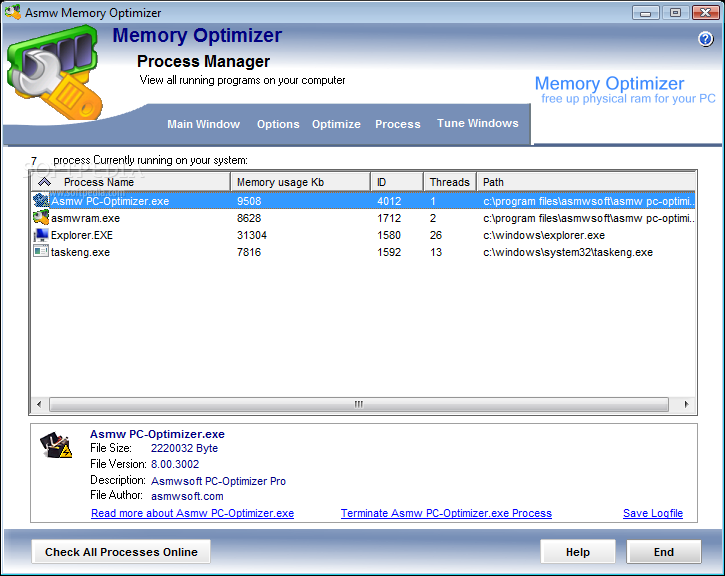Select the taskeng.exe process name

click(x=80, y=252)
